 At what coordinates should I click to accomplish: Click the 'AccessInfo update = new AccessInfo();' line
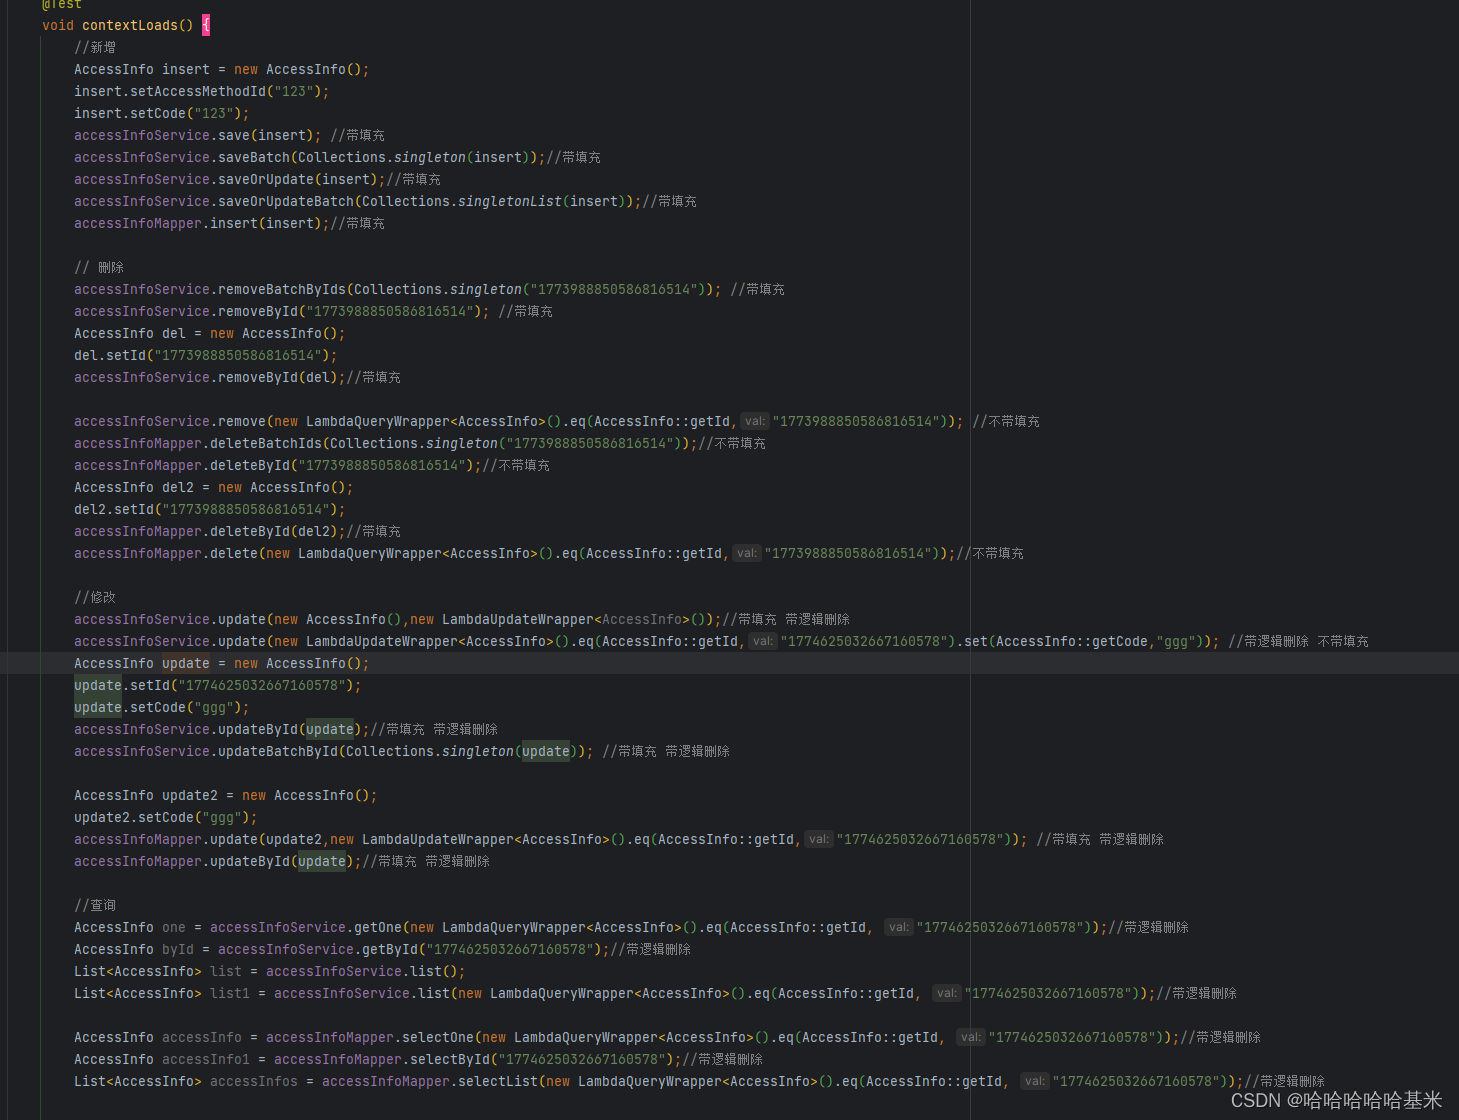tap(222, 663)
